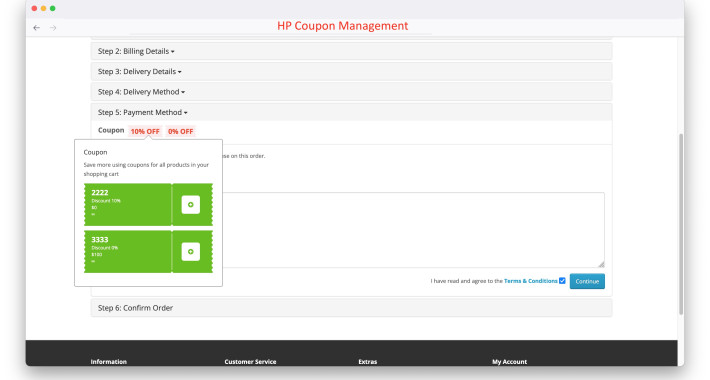Viewport: 710px width, 380px height.
Task: Open the Terms & Conditions link
Action: click(531, 281)
